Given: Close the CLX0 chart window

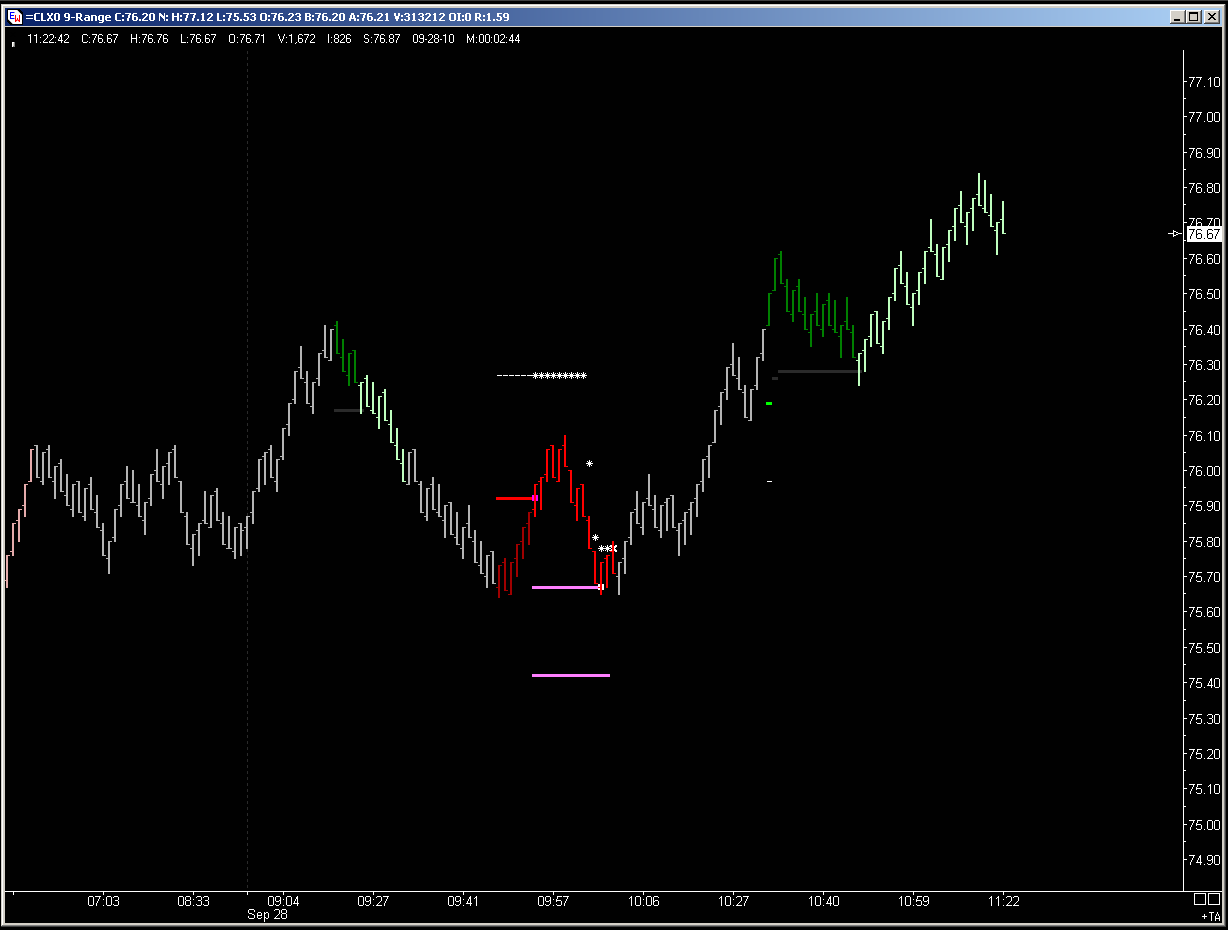Looking at the screenshot, I should click(x=1211, y=17).
